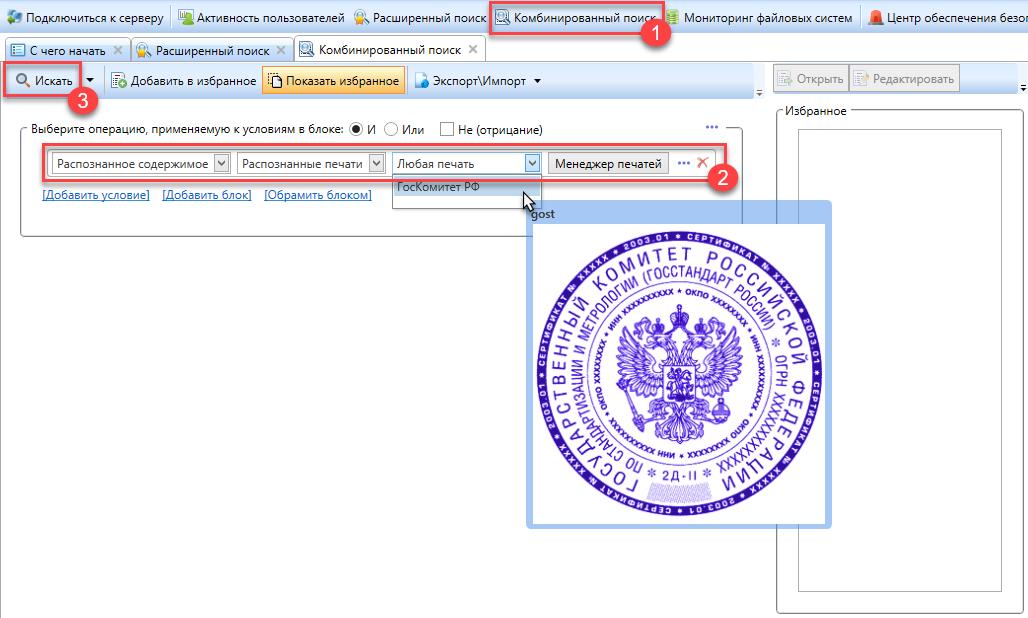Click the Добавить условие link
This screenshot has height=618, width=1028.
(96, 195)
